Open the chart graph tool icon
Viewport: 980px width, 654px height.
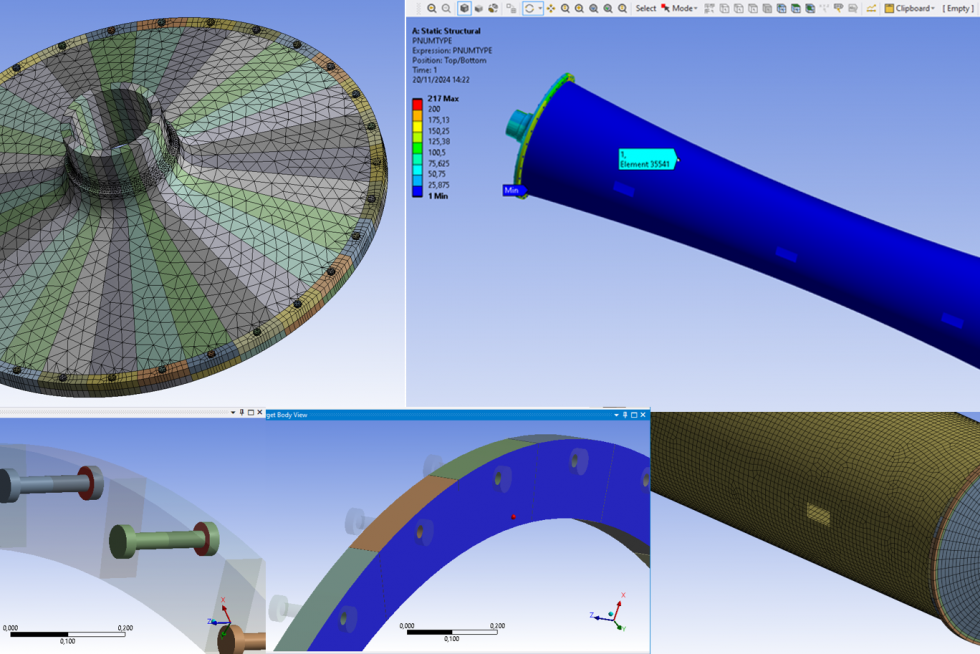tap(871, 8)
